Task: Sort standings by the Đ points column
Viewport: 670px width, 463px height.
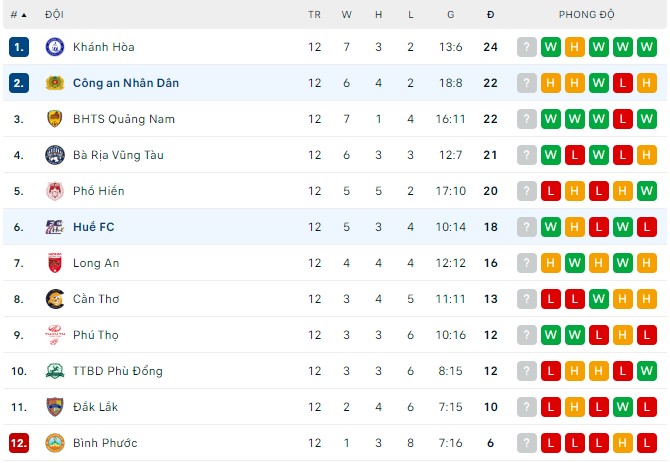Action: click(490, 15)
